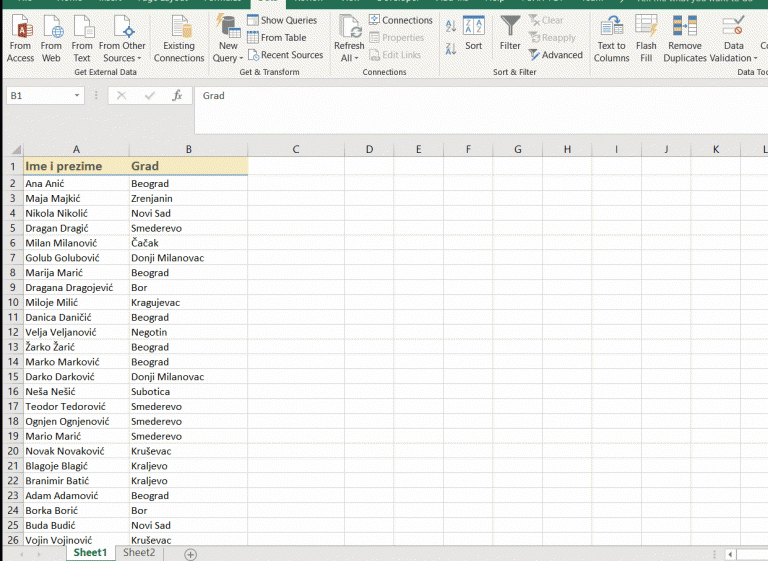Sort Z to A descending

(451, 49)
